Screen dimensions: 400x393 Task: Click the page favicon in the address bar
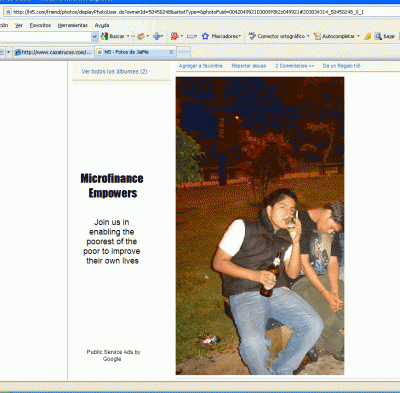(x=8, y=12)
